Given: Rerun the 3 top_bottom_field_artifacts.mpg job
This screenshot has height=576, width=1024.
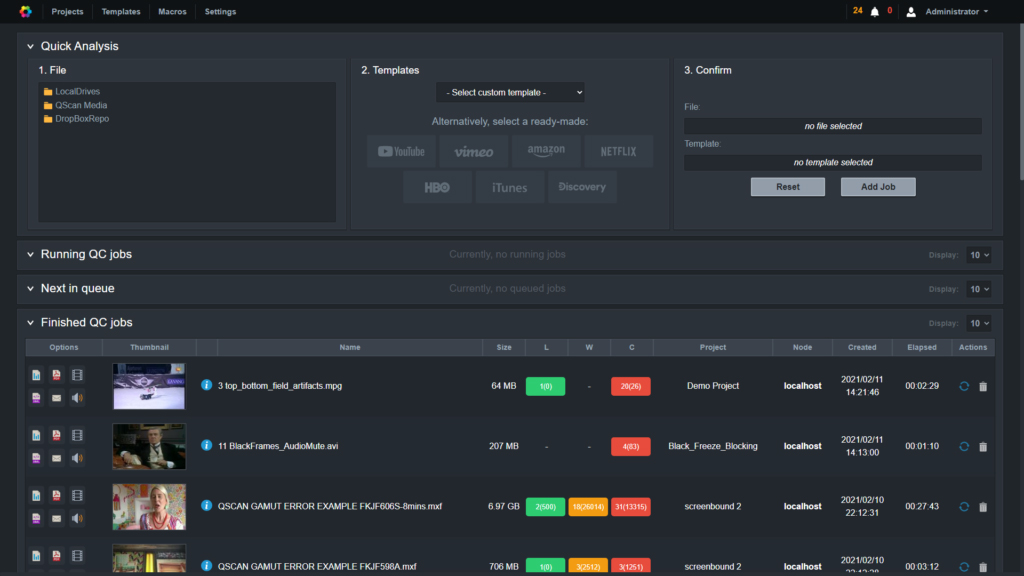Looking at the screenshot, I should [964, 386].
